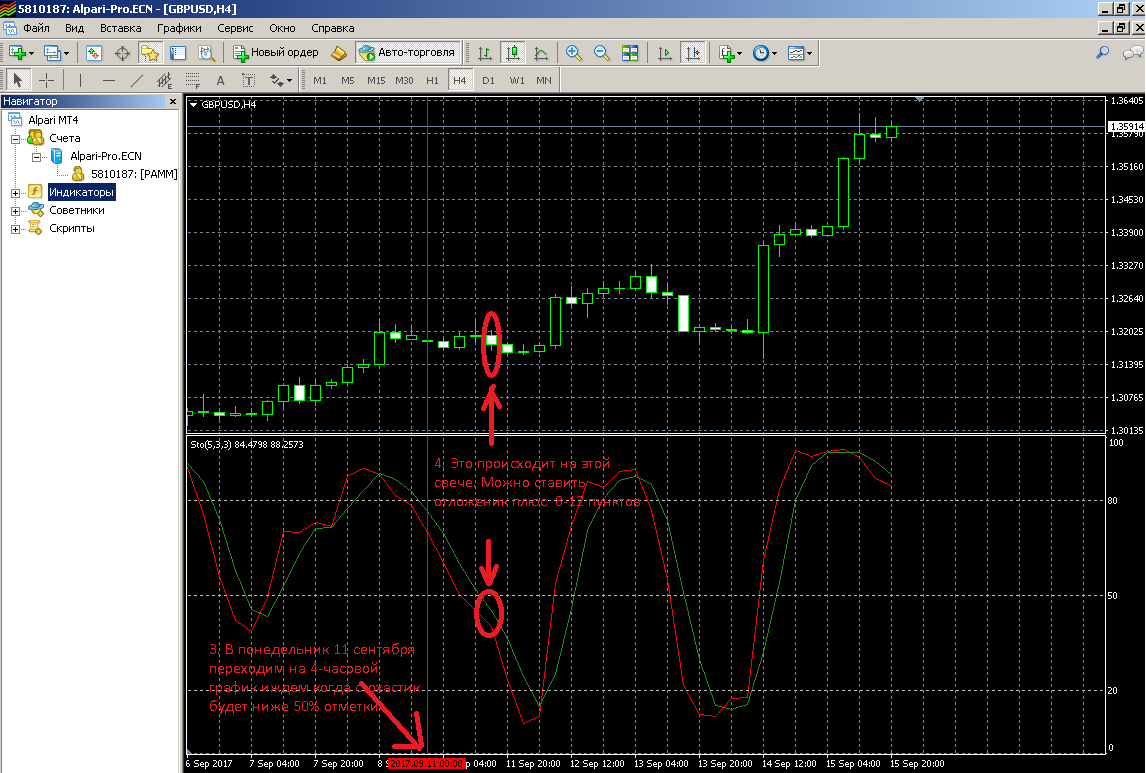1146x773 pixels.
Task: Toggle chart shift button
Action: tap(692, 53)
